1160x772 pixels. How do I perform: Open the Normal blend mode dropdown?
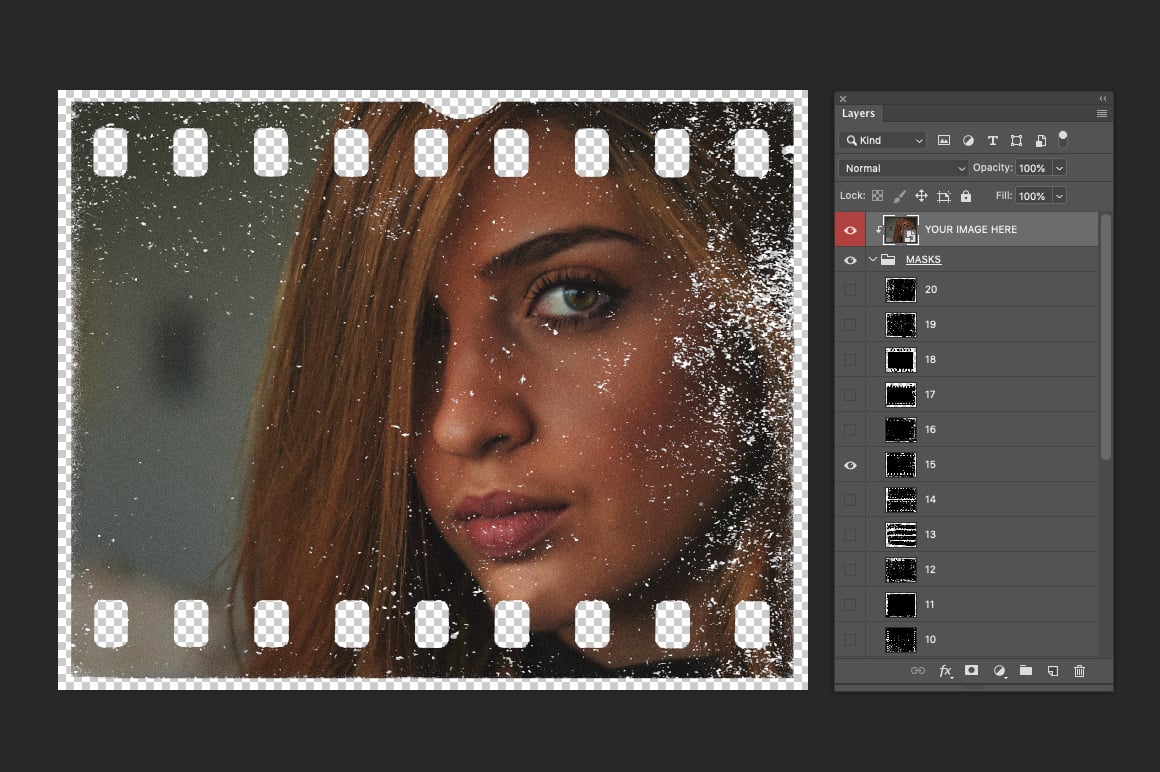click(x=903, y=169)
